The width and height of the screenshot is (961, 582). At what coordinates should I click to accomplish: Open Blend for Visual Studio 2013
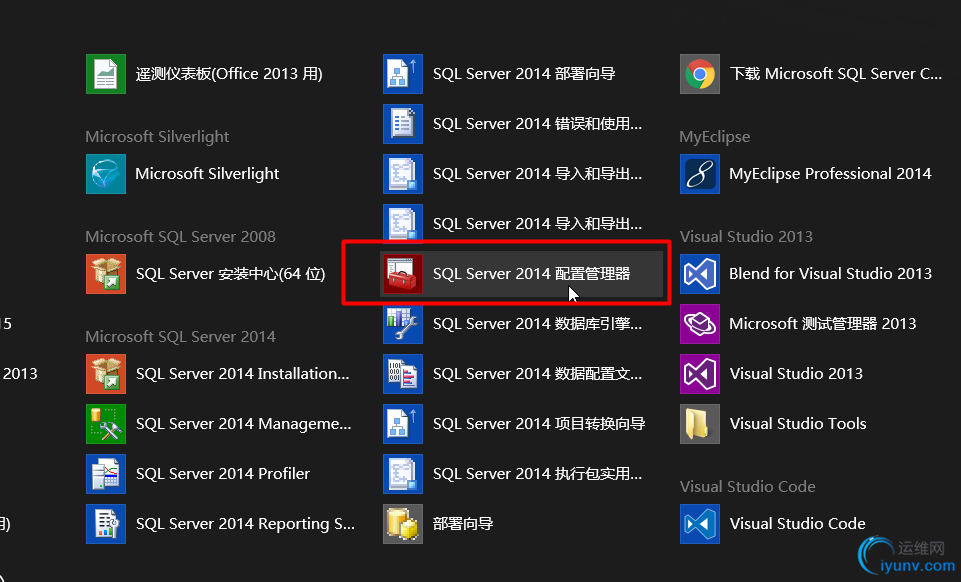click(807, 274)
